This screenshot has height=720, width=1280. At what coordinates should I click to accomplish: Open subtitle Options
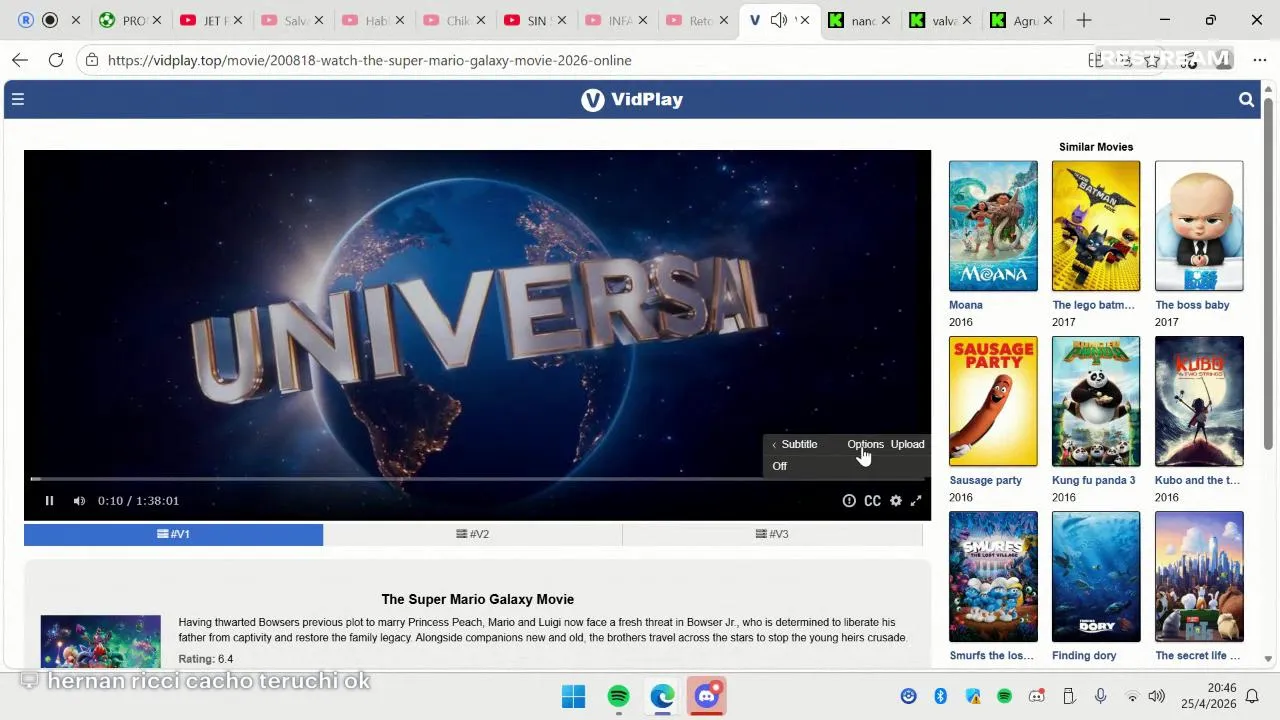(x=865, y=444)
